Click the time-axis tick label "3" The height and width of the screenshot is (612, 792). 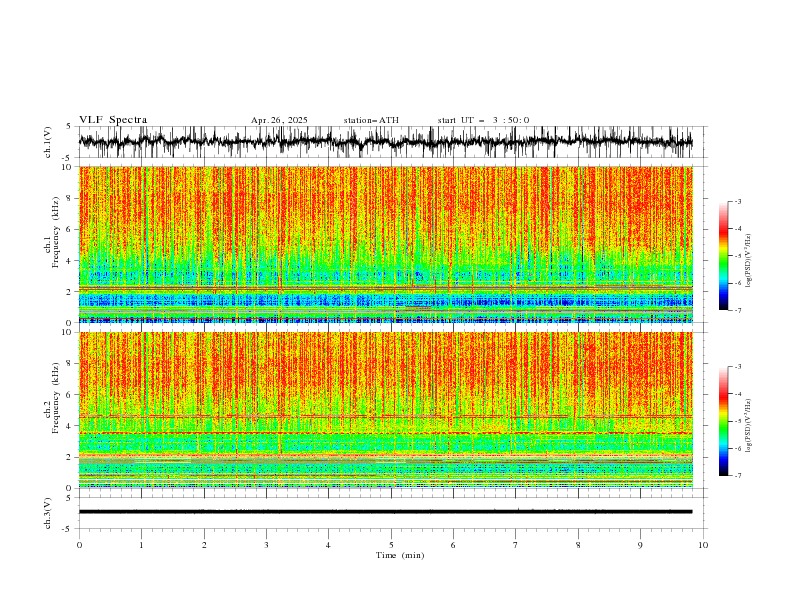click(x=266, y=545)
